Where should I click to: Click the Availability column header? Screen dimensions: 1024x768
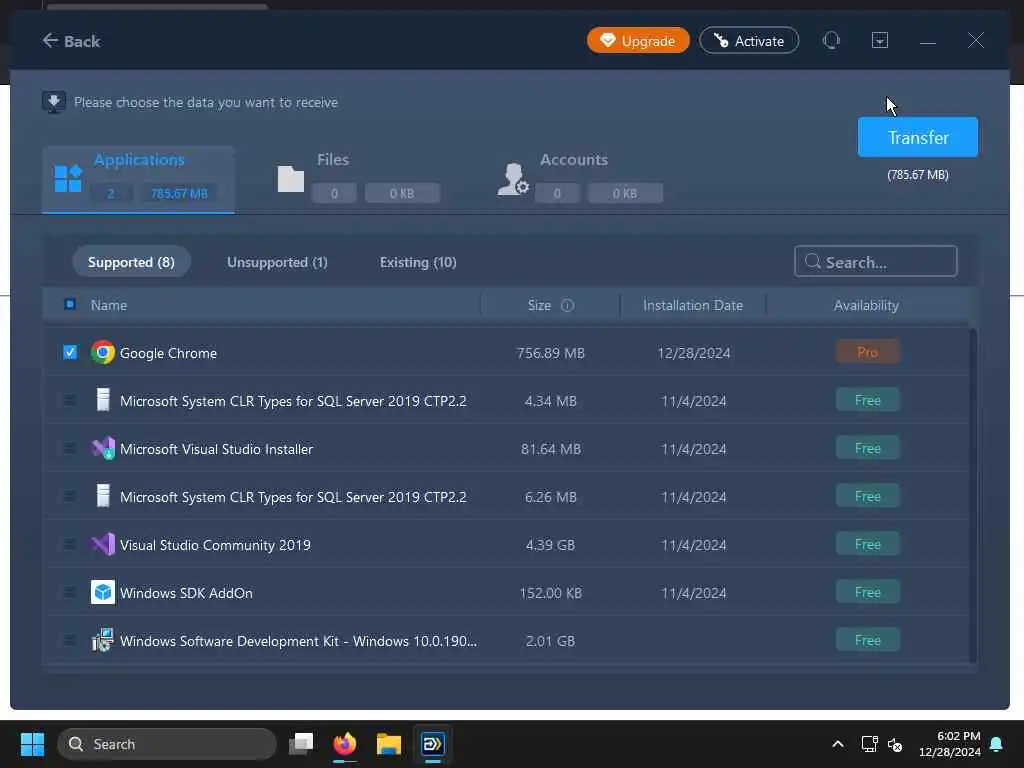(866, 305)
